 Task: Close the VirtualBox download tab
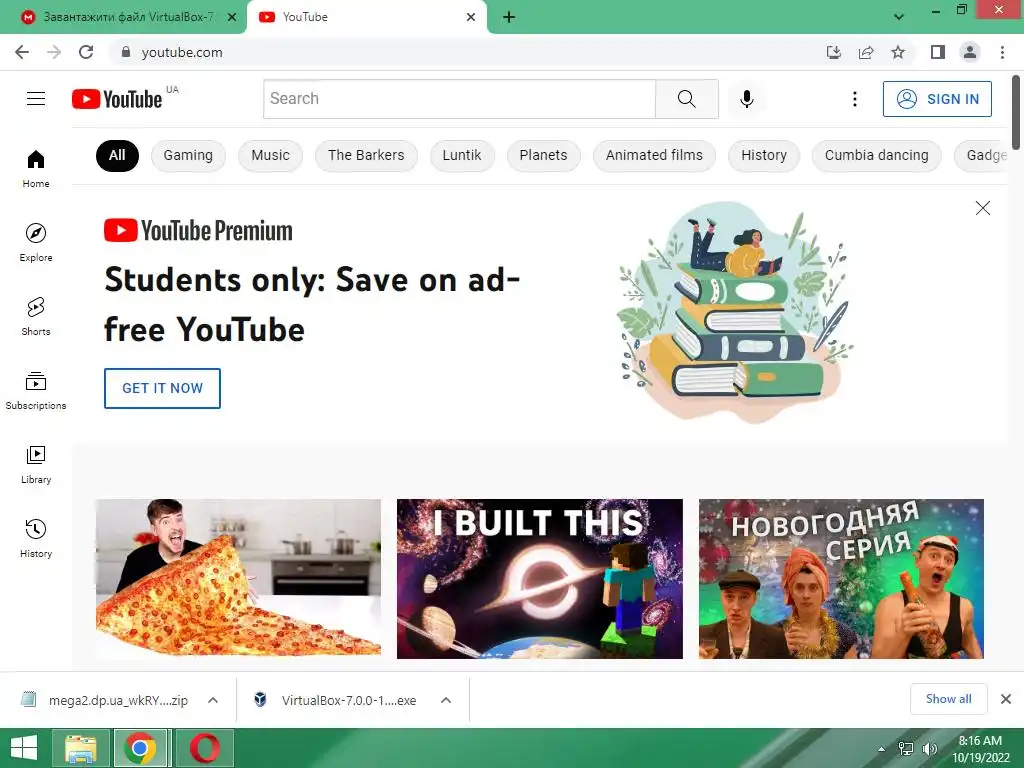(x=232, y=17)
